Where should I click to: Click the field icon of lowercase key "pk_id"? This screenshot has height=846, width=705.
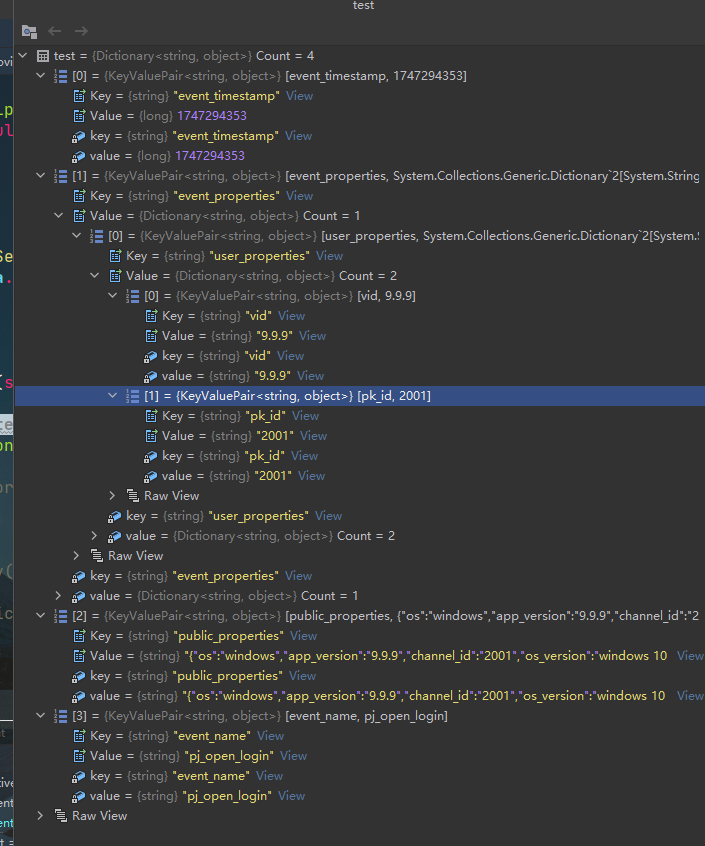point(150,456)
